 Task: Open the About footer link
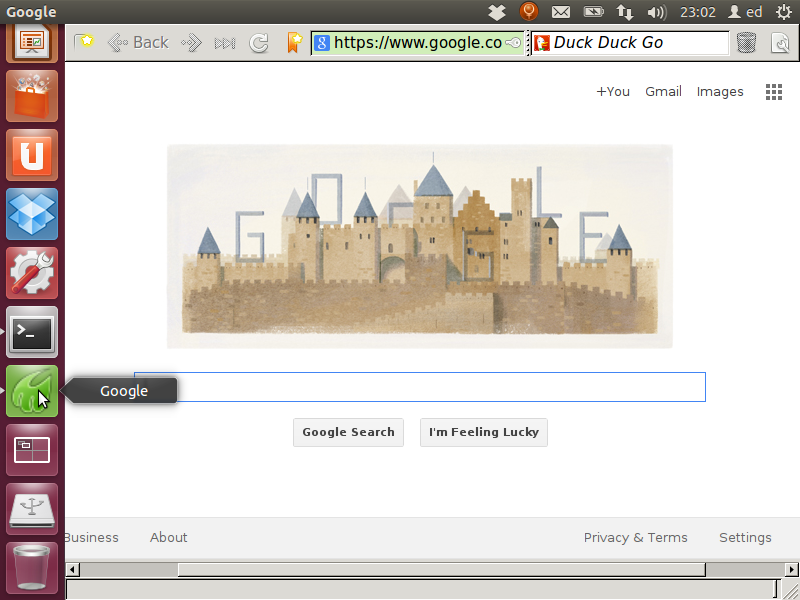pyautogui.click(x=168, y=538)
